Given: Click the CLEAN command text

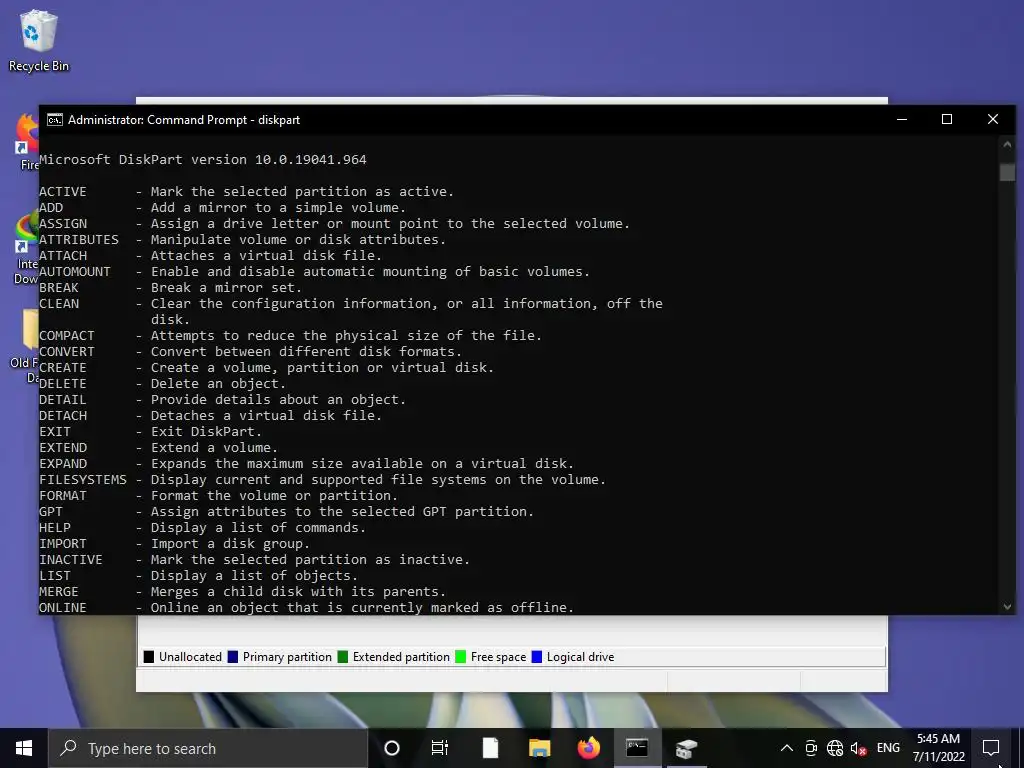Looking at the screenshot, I should (59, 304).
